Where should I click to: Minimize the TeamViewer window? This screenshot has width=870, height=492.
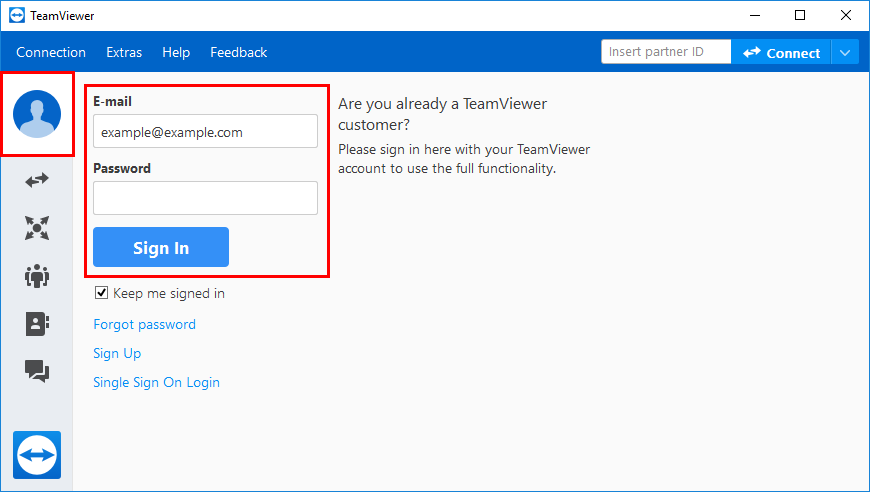point(755,16)
